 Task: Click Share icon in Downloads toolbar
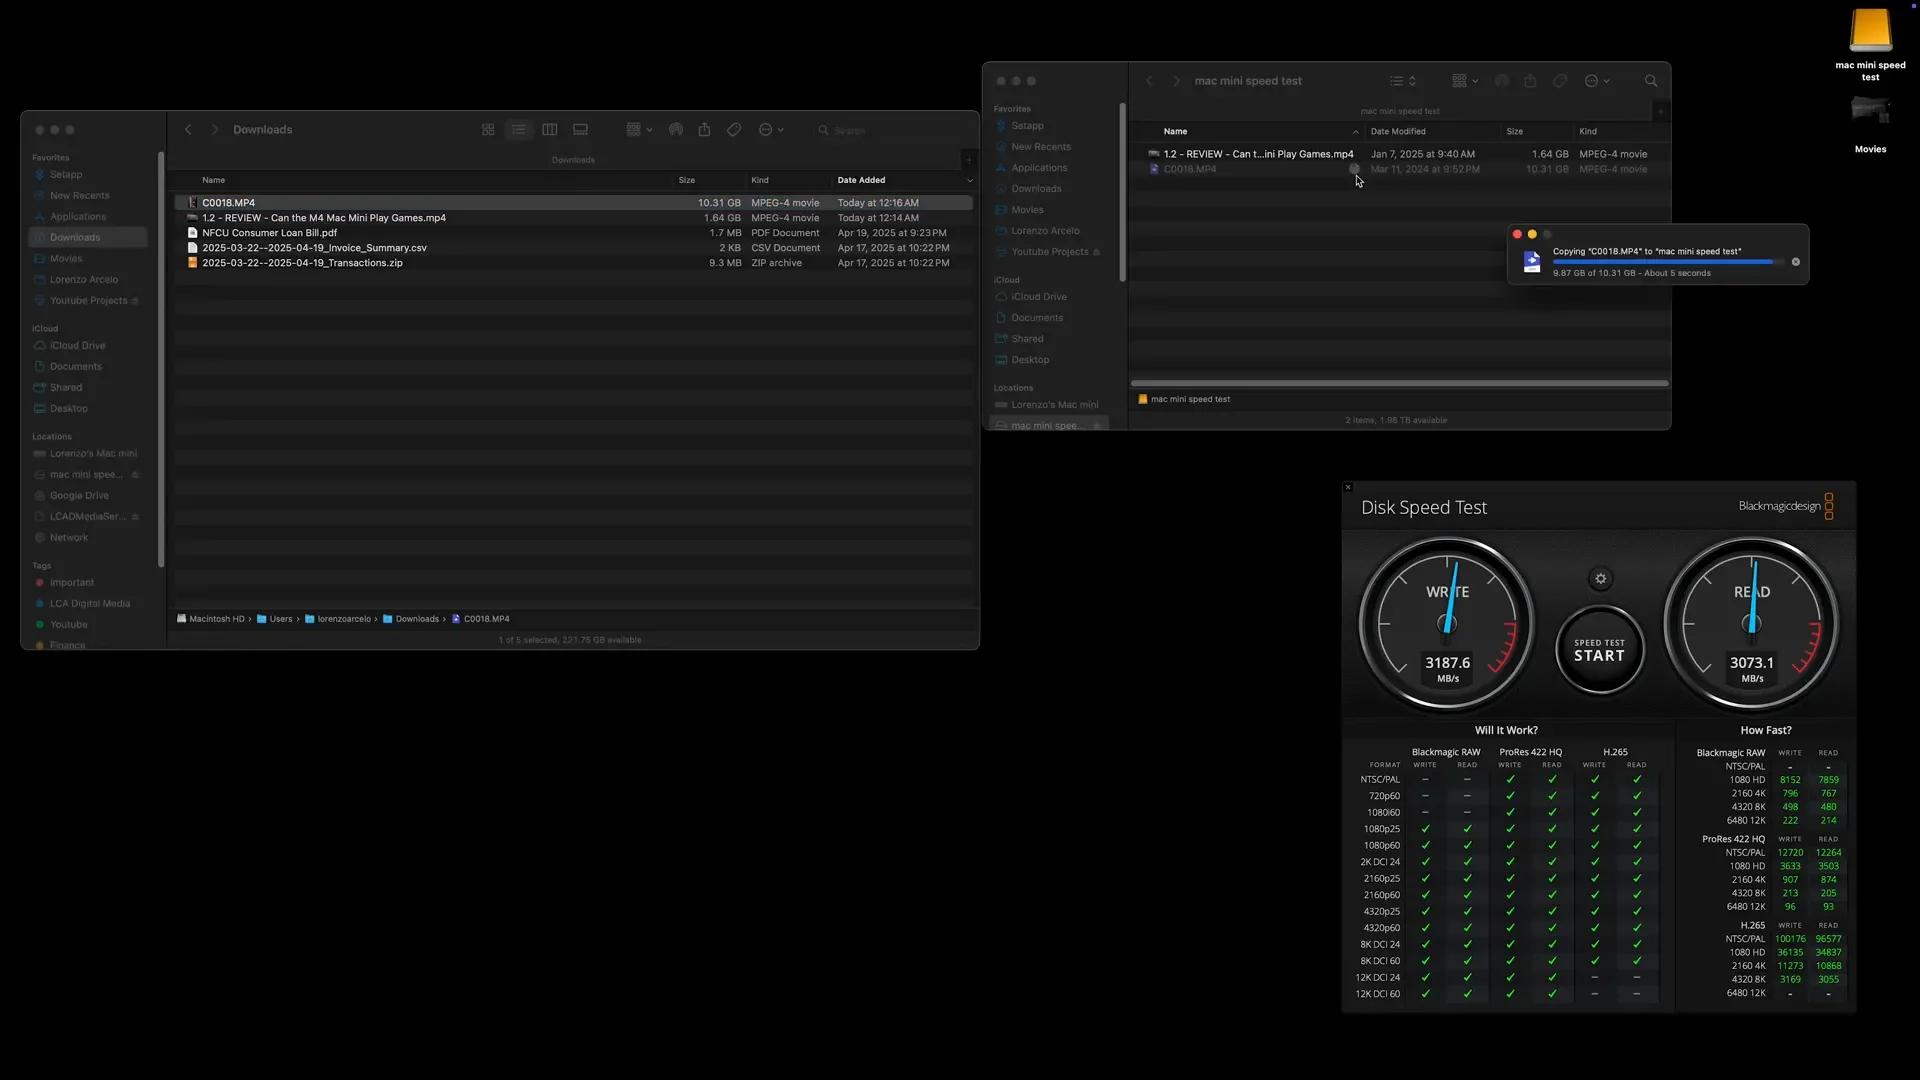704,130
